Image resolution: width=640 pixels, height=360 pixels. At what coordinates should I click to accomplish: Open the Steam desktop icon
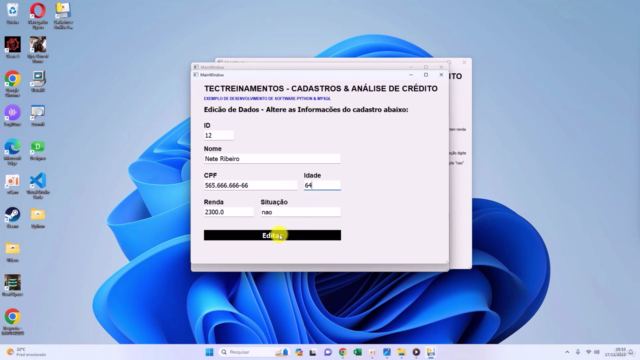[x=13, y=218]
